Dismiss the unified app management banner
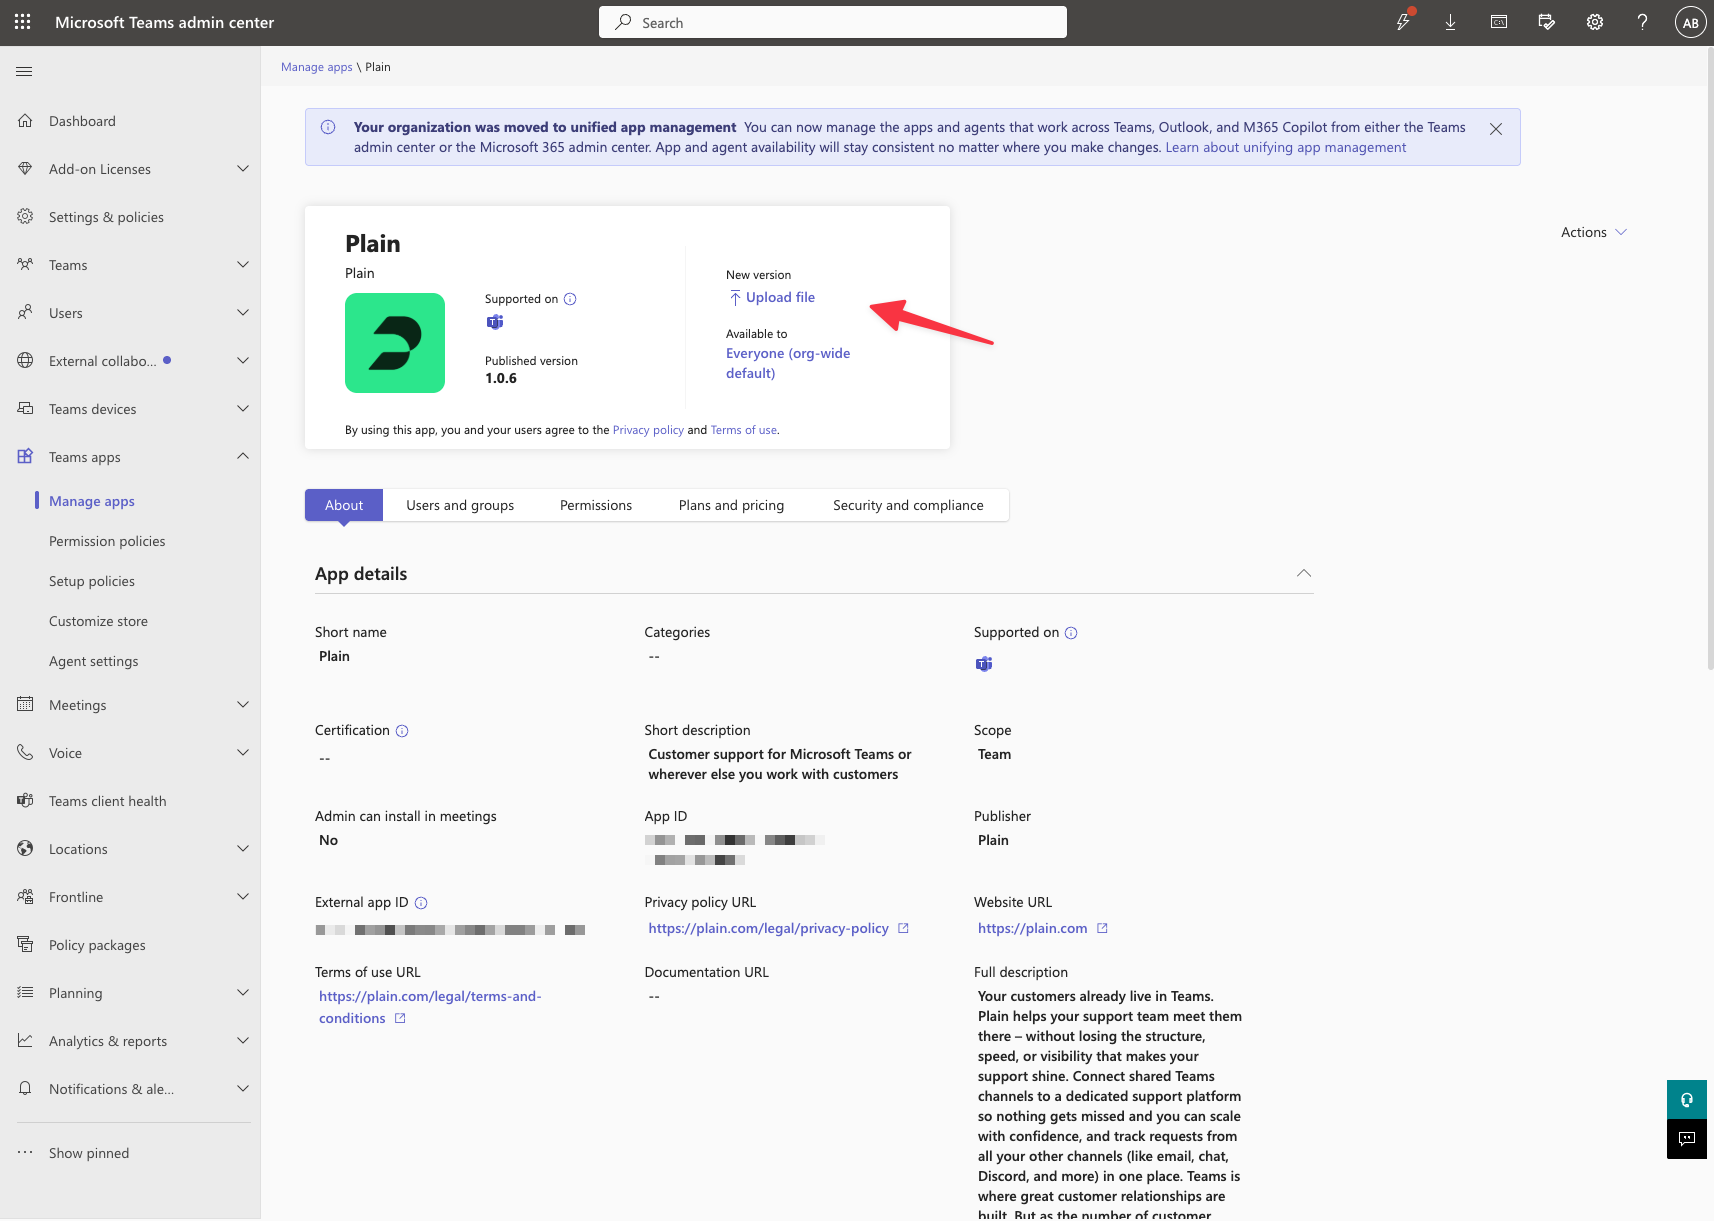 [1495, 129]
